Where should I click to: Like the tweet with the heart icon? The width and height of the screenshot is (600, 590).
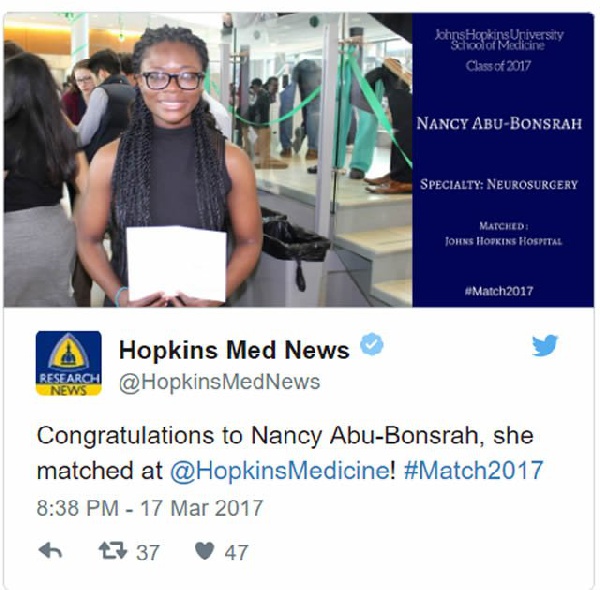coord(205,551)
